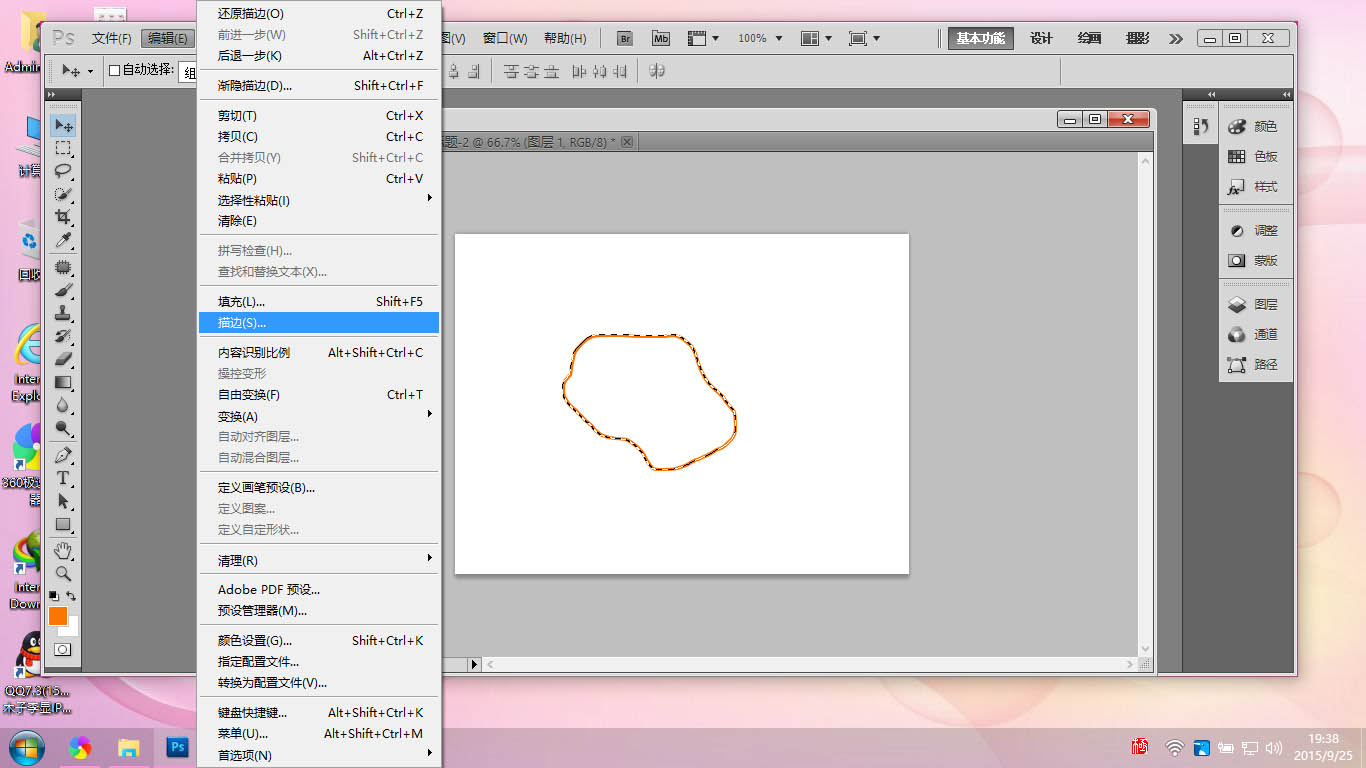Open the 蒙版 (Masks) panel
This screenshot has height=768, width=1366.
1255,261
